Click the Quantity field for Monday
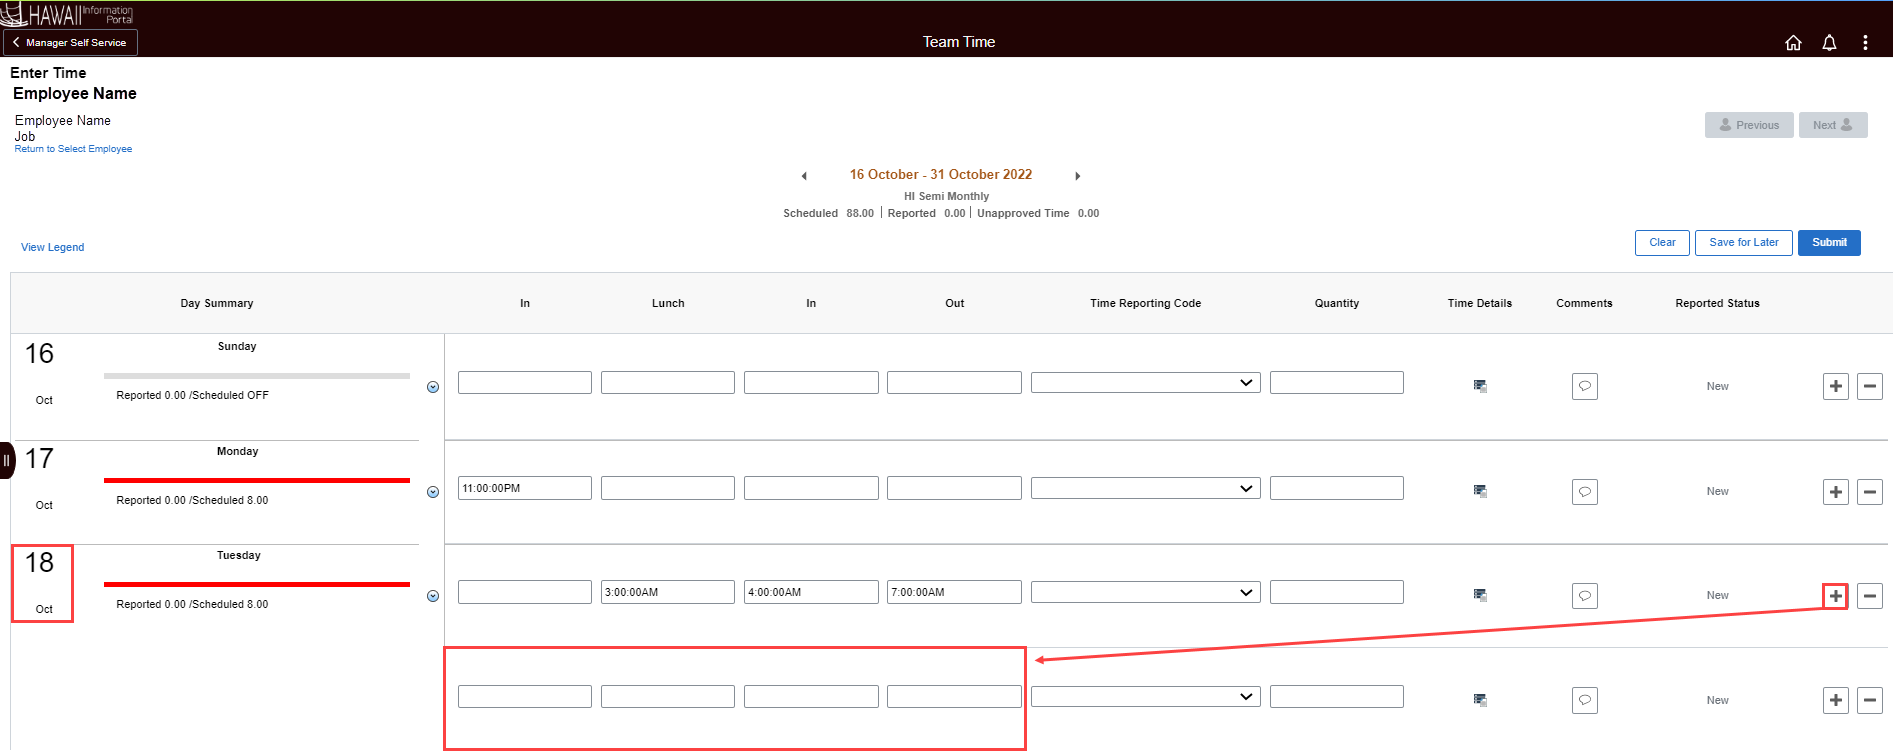This screenshot has width=1893, height=751. tap(1337, 488)
